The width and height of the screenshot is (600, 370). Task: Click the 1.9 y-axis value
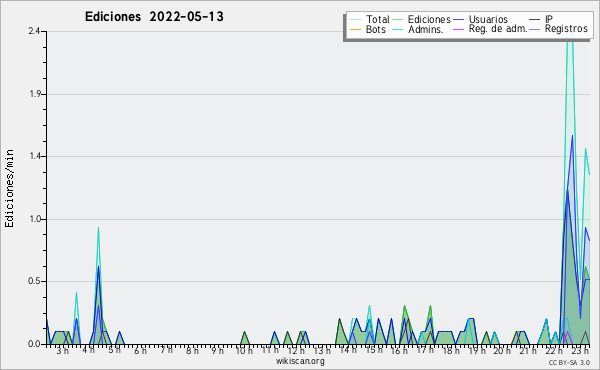coord(35,94)
